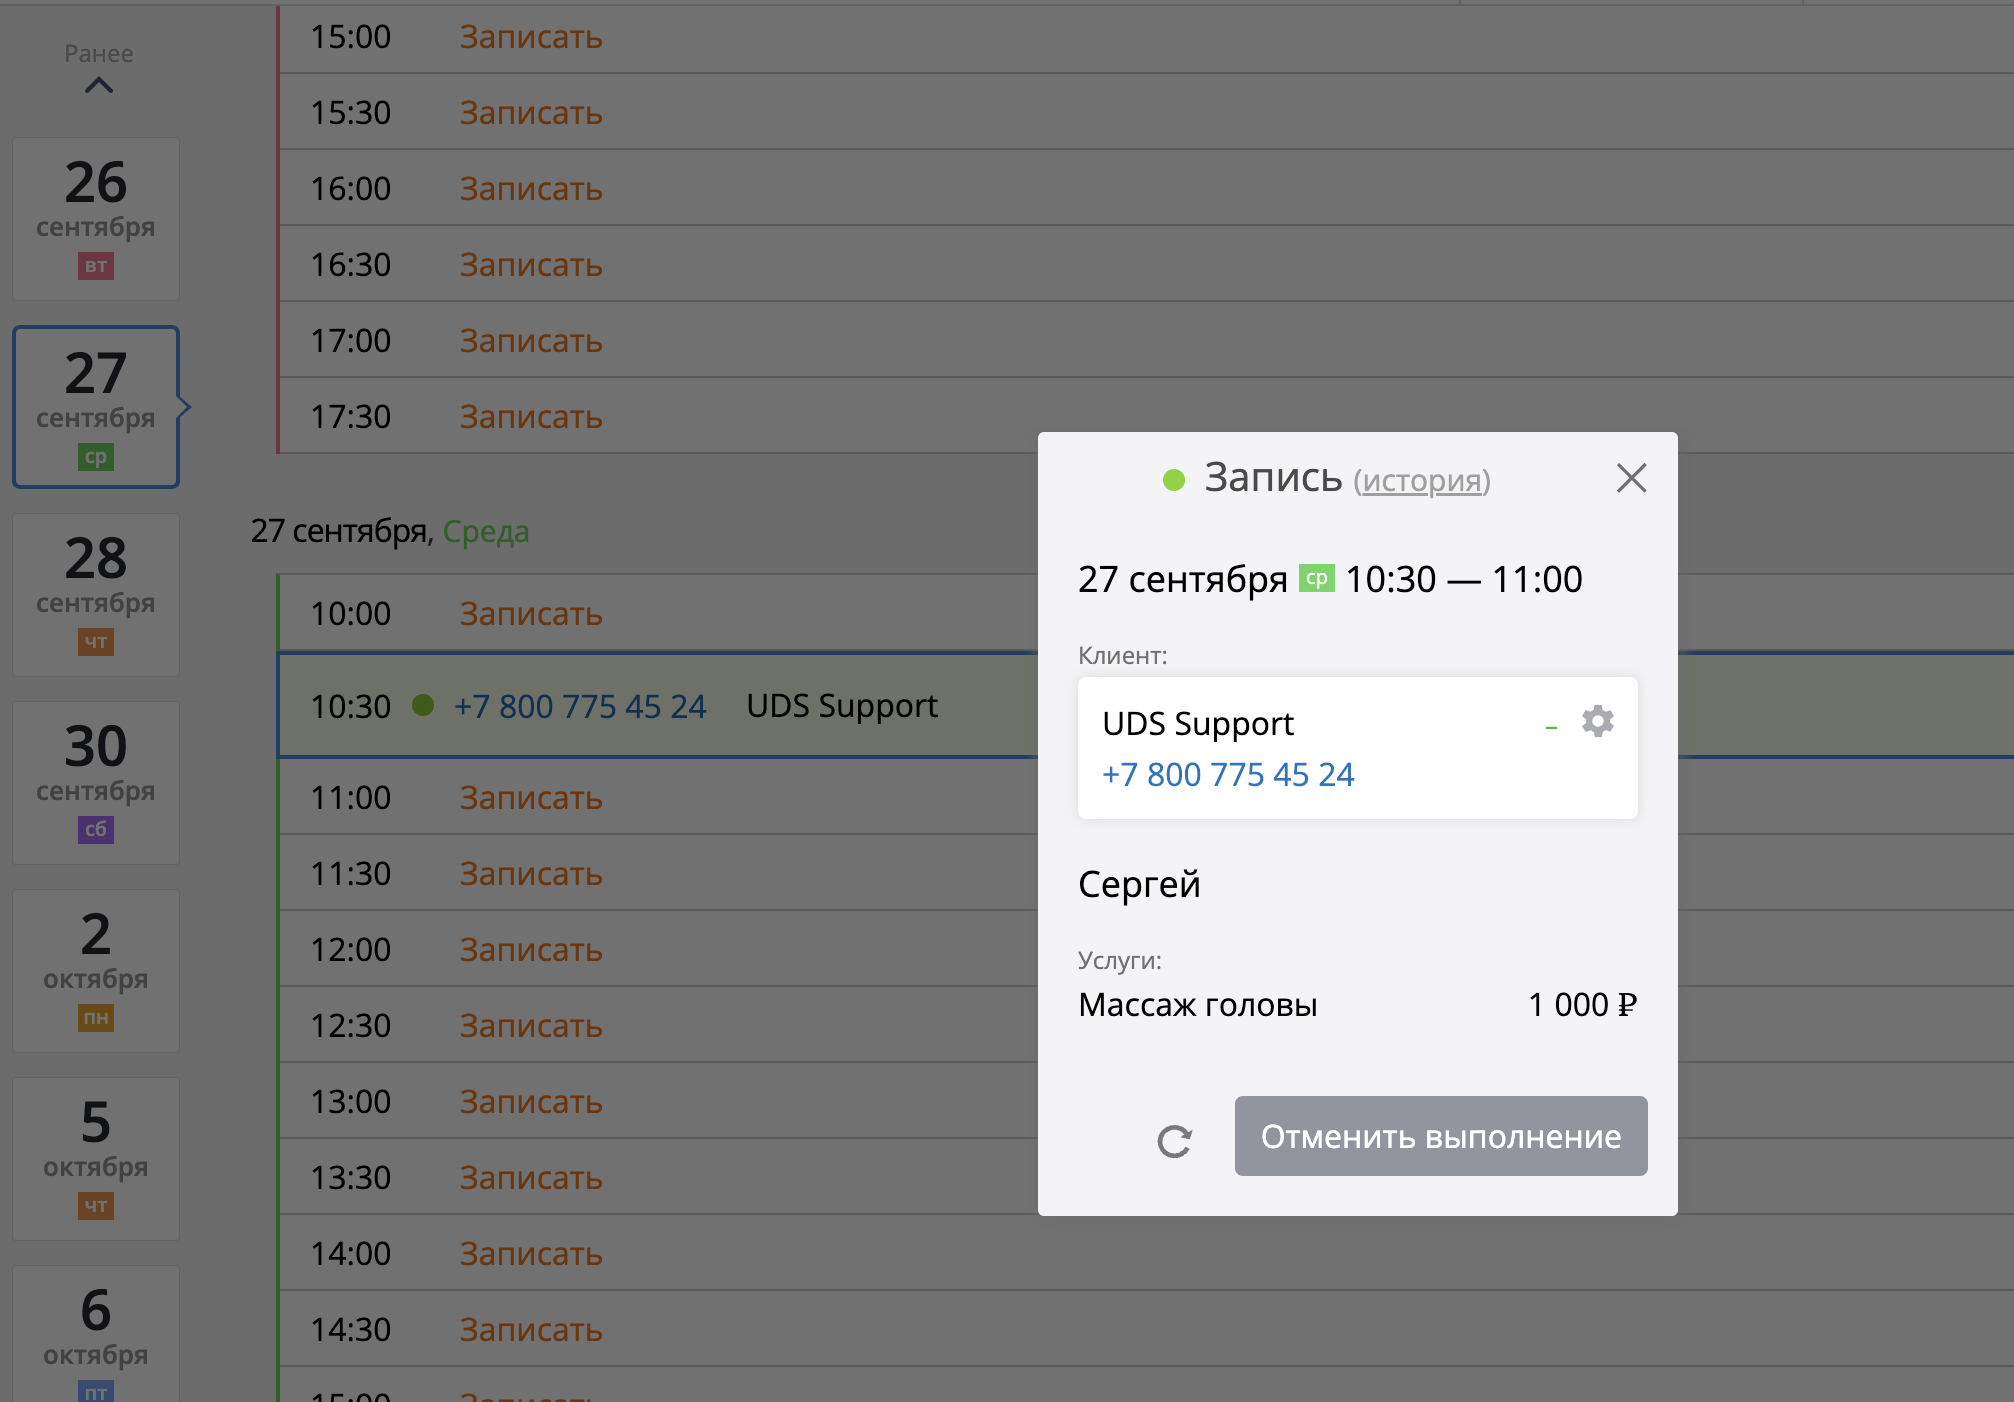Image resolution: width=2014 pixels, height=1402 pixels.
Task: Click the Среда weekday label
Action: 486,531
